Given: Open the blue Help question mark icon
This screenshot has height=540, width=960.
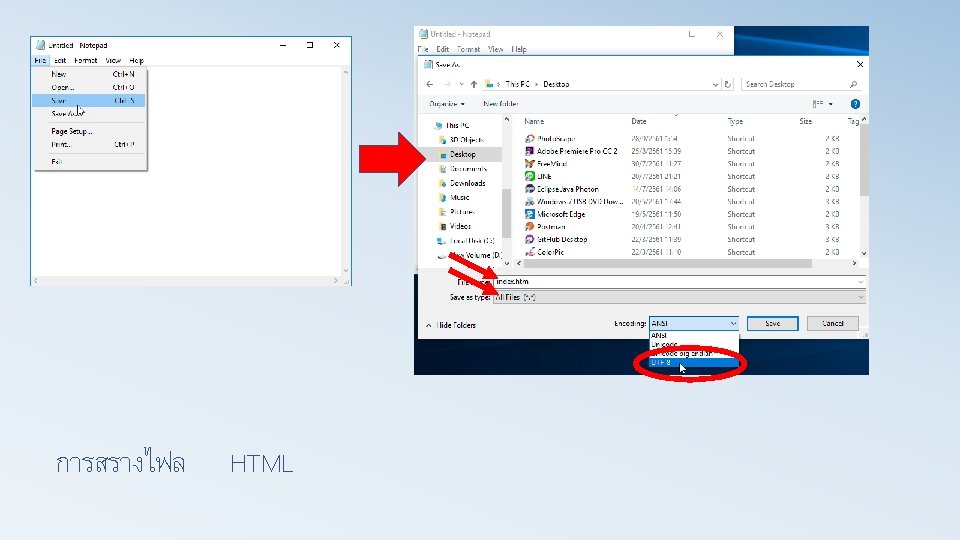Looking at the screenshot, I should tap(855, 104).
